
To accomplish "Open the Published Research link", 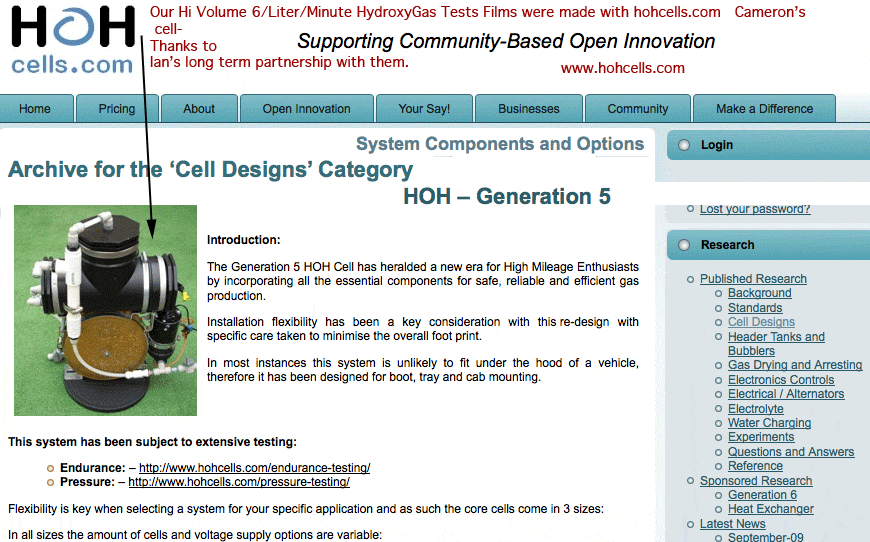I will click(x=753, y=279).
